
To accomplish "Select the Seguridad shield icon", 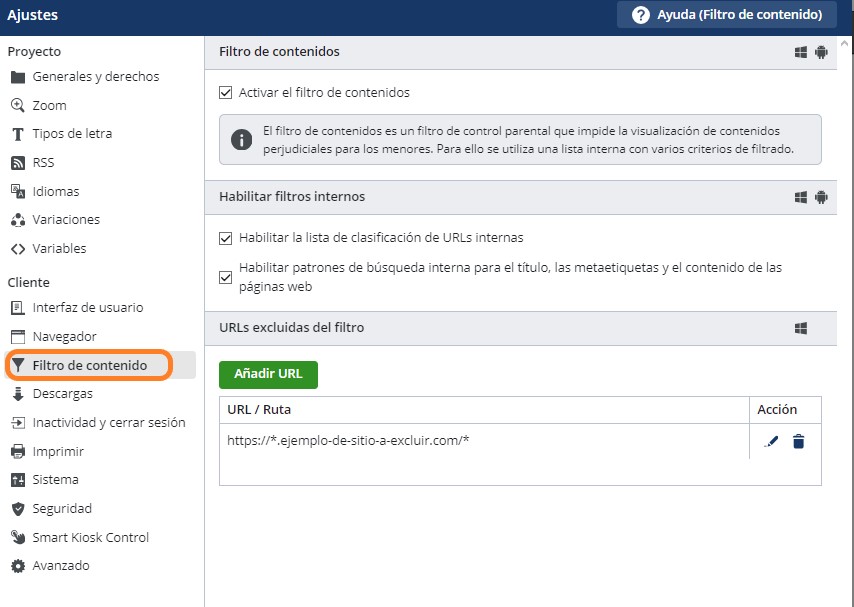I will (18, 508).
